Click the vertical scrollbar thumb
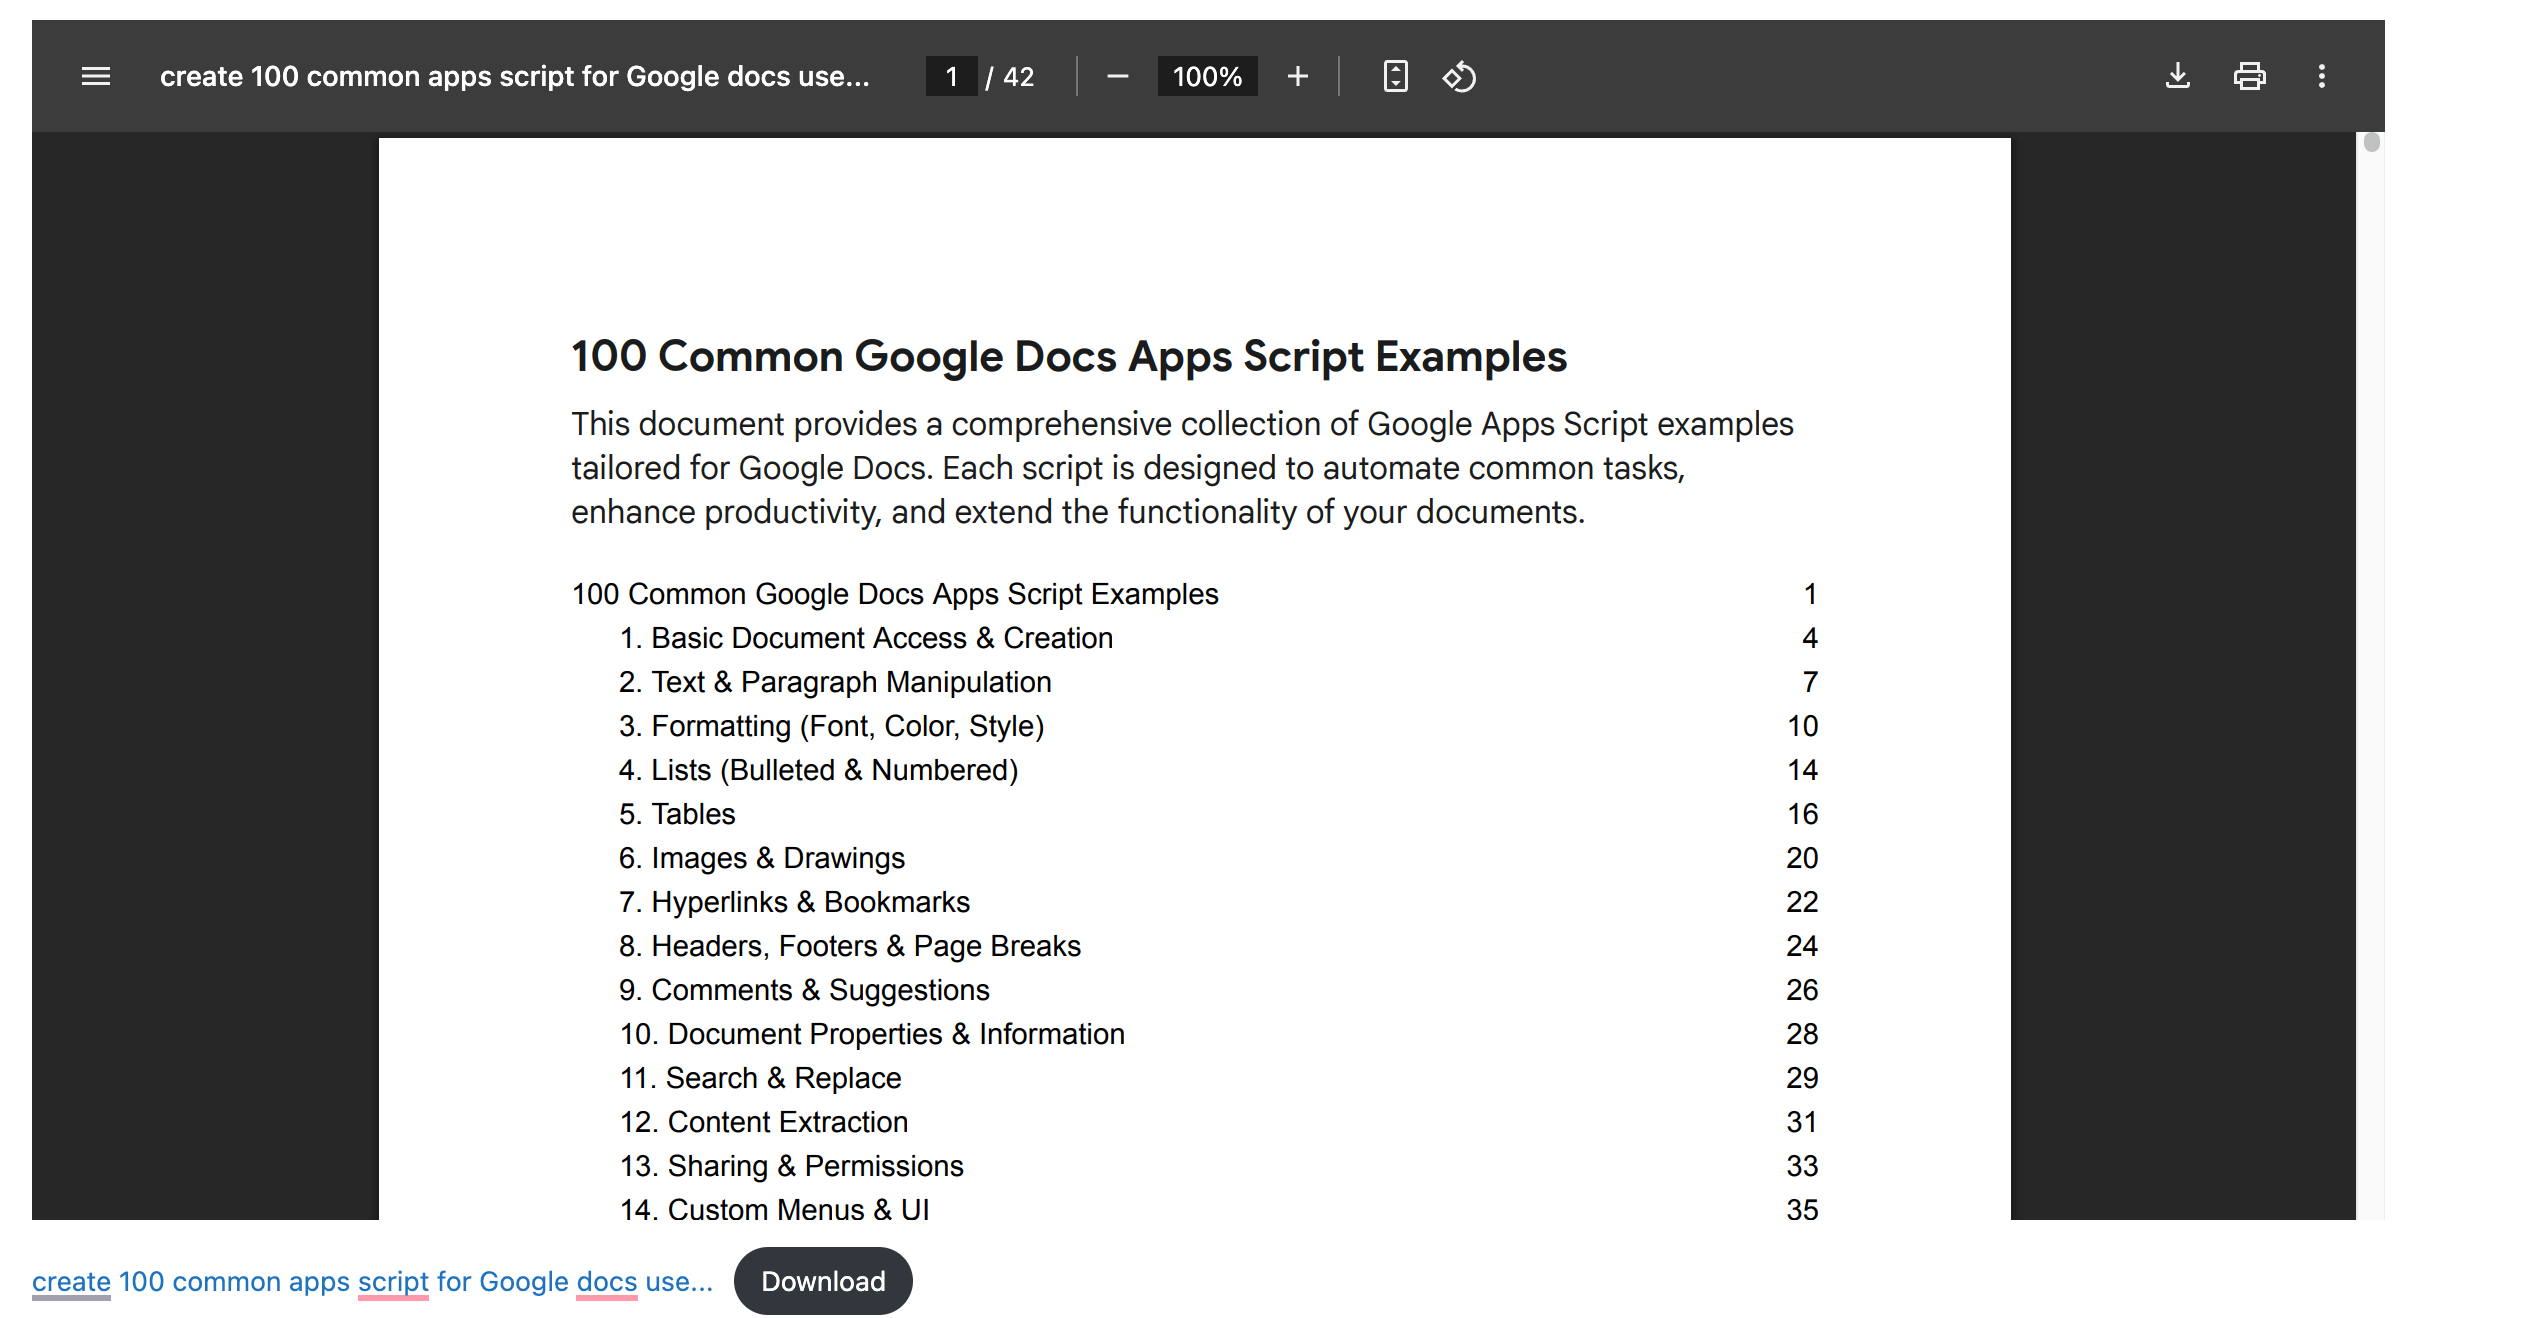The image size is (2528, 1318). pos(2371,143)
